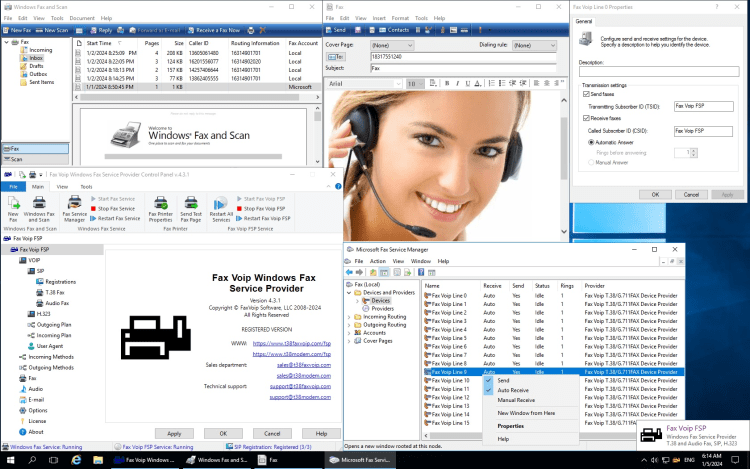Switch to View tab in Fax Voip ribbon
The image size is (750, 469).
[62, 187]
